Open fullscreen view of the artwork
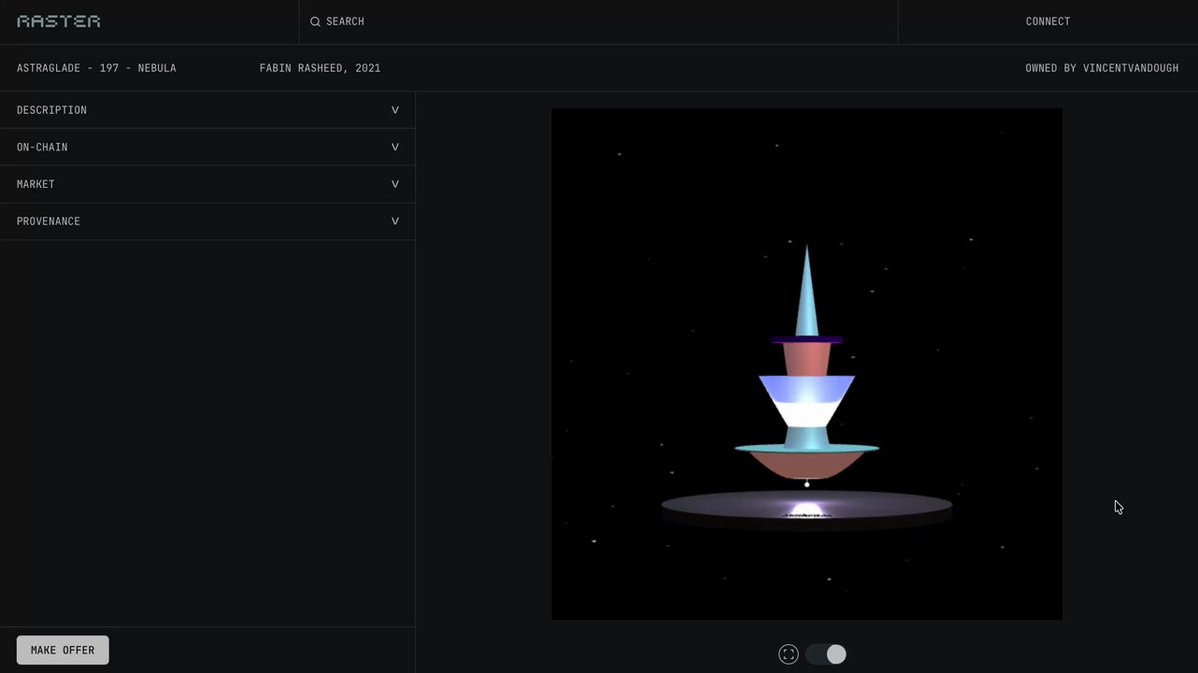 788,654
